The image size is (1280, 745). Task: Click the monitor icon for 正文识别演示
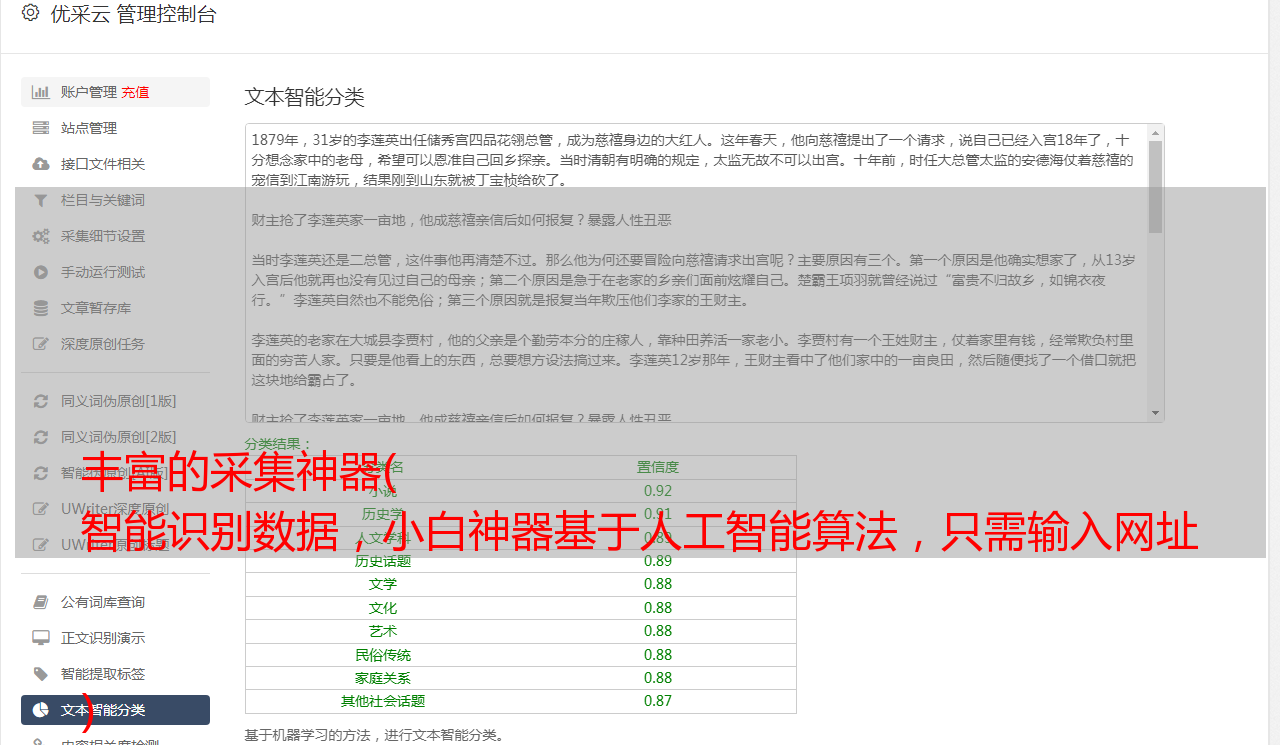pos(41,638)
